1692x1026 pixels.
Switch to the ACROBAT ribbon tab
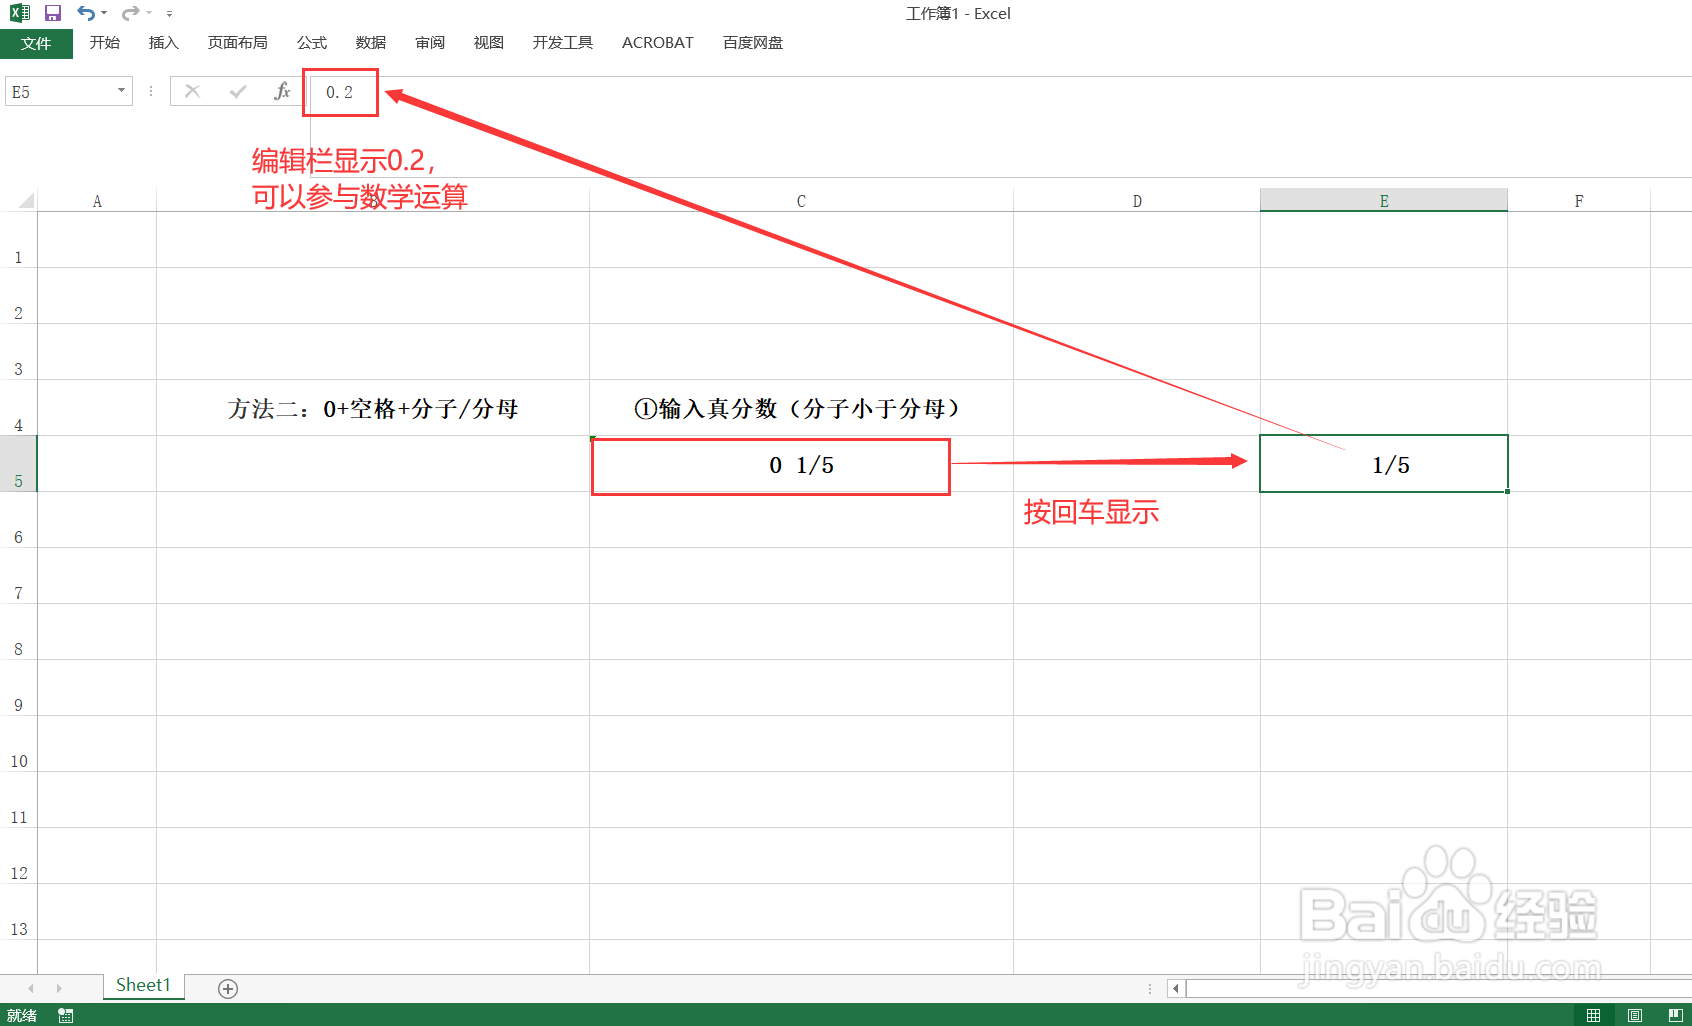pos(658,43)
